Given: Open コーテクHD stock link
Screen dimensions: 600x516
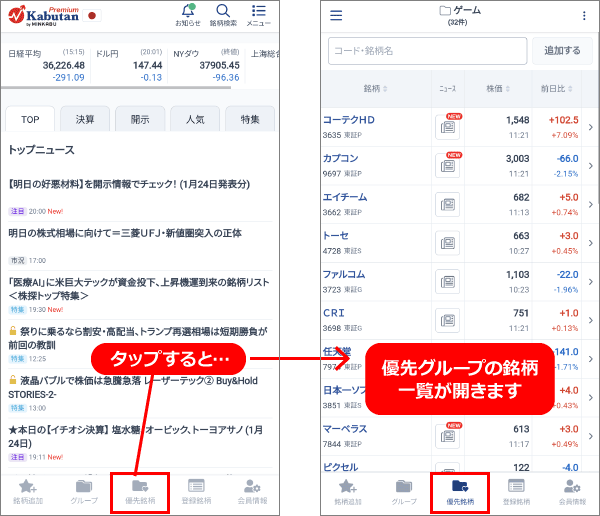Looking at the screenshot, I should coord(349,120).
